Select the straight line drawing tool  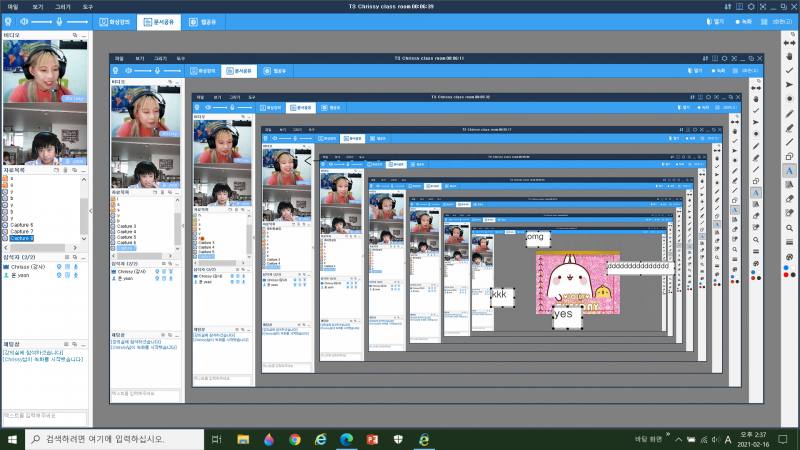click(788, 143)
